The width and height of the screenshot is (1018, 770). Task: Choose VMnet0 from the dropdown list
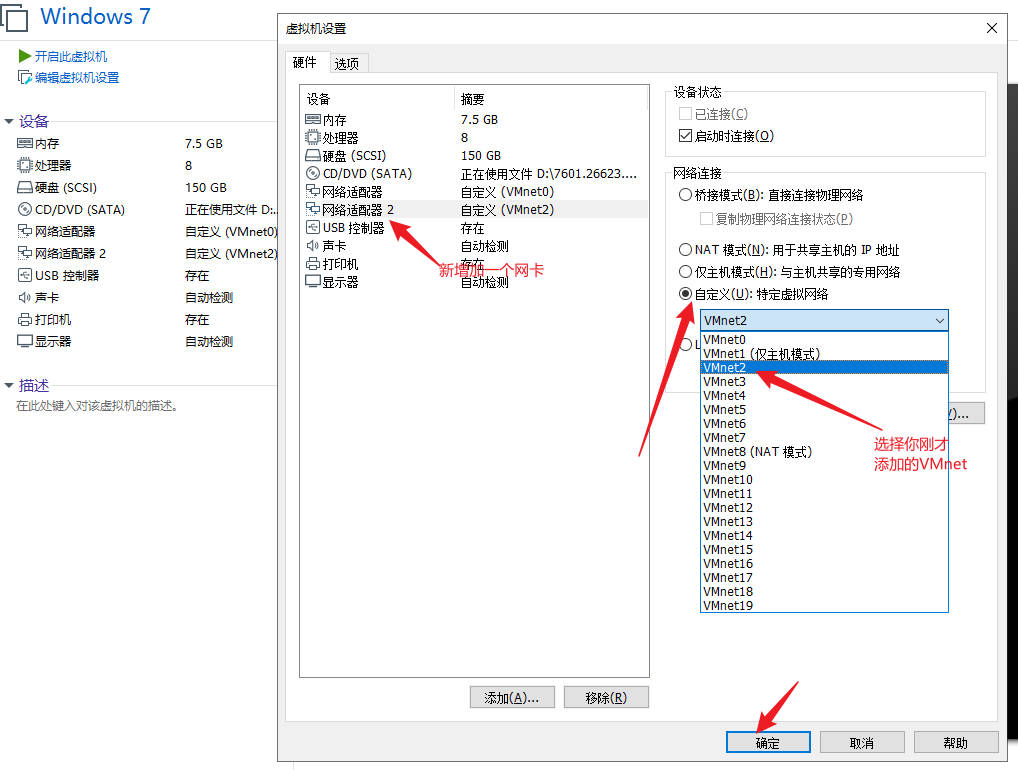click(x=824, y=340)
